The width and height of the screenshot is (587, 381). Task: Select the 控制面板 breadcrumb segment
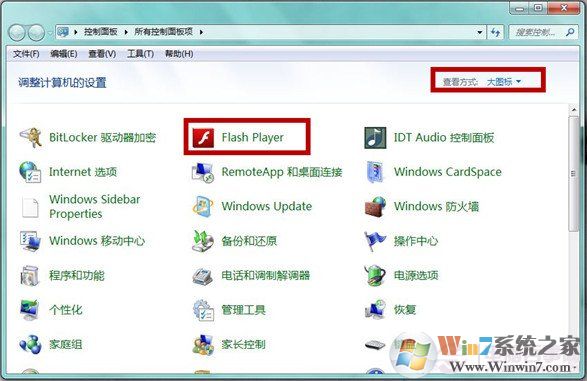tap(101, 32)
